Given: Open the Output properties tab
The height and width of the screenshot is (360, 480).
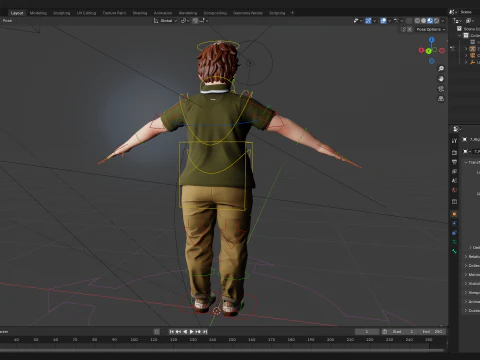Looking at the screenshot, I should click(454, 162).
